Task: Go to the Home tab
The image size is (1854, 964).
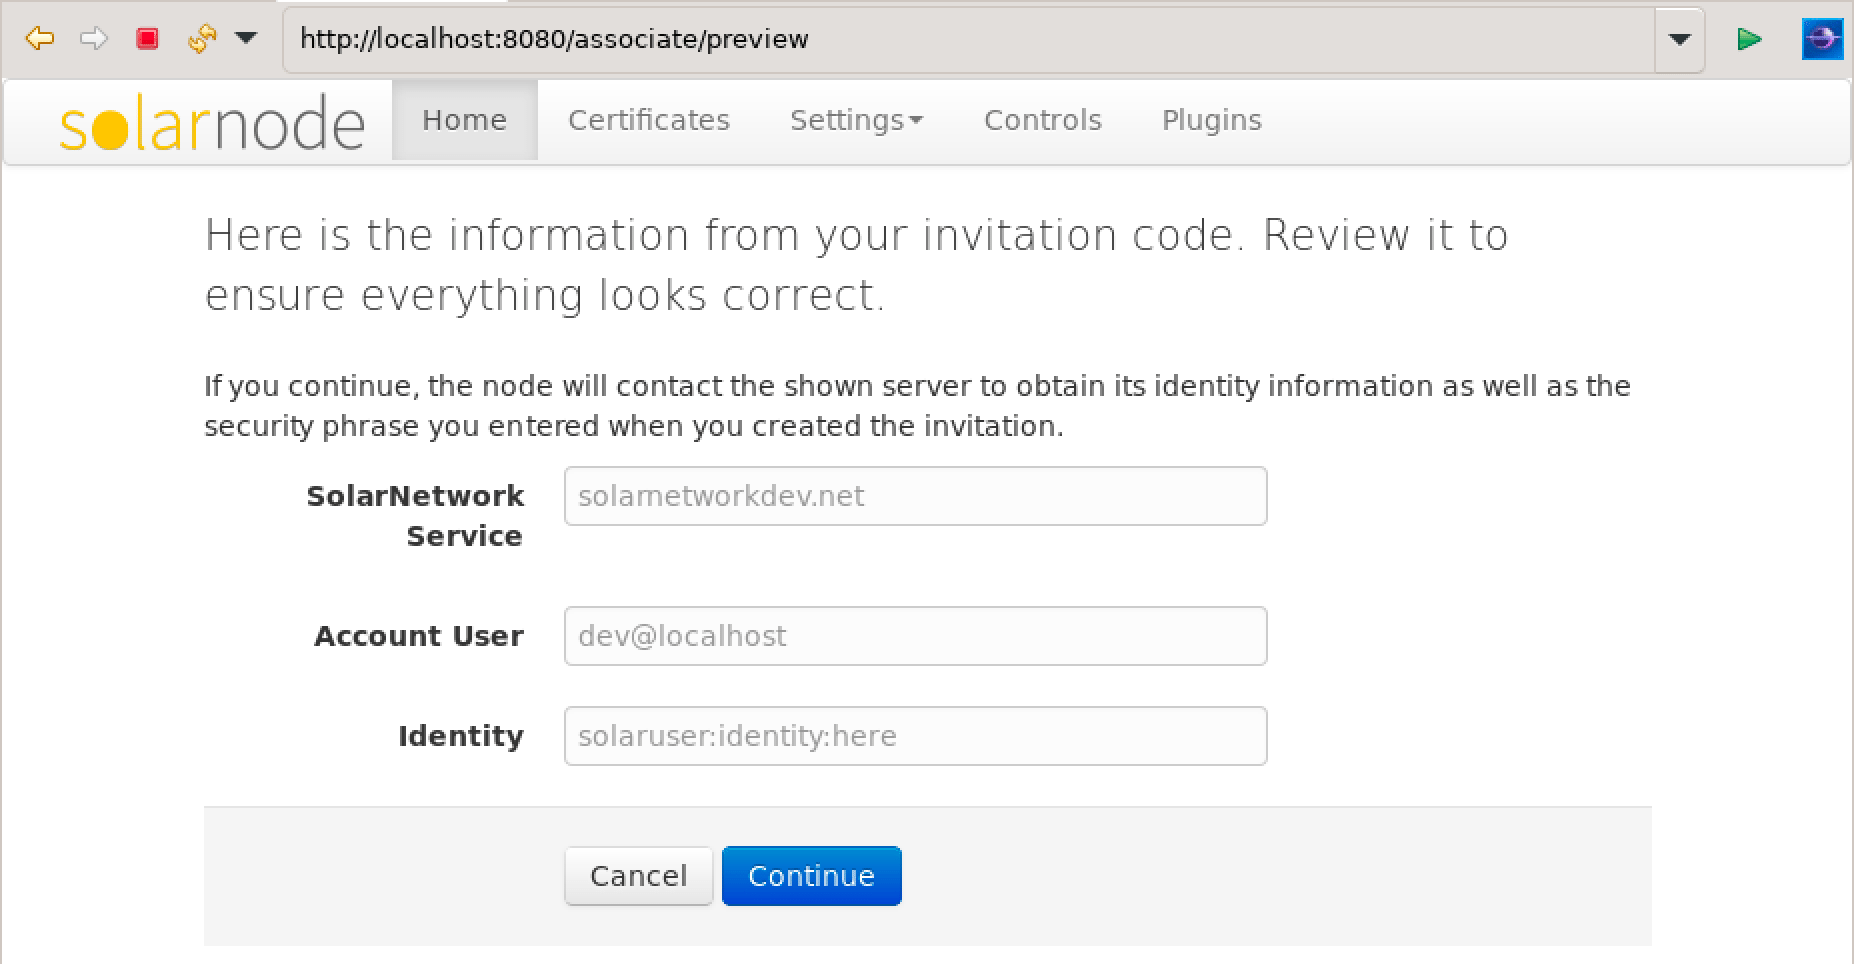Action: (463, 120)
